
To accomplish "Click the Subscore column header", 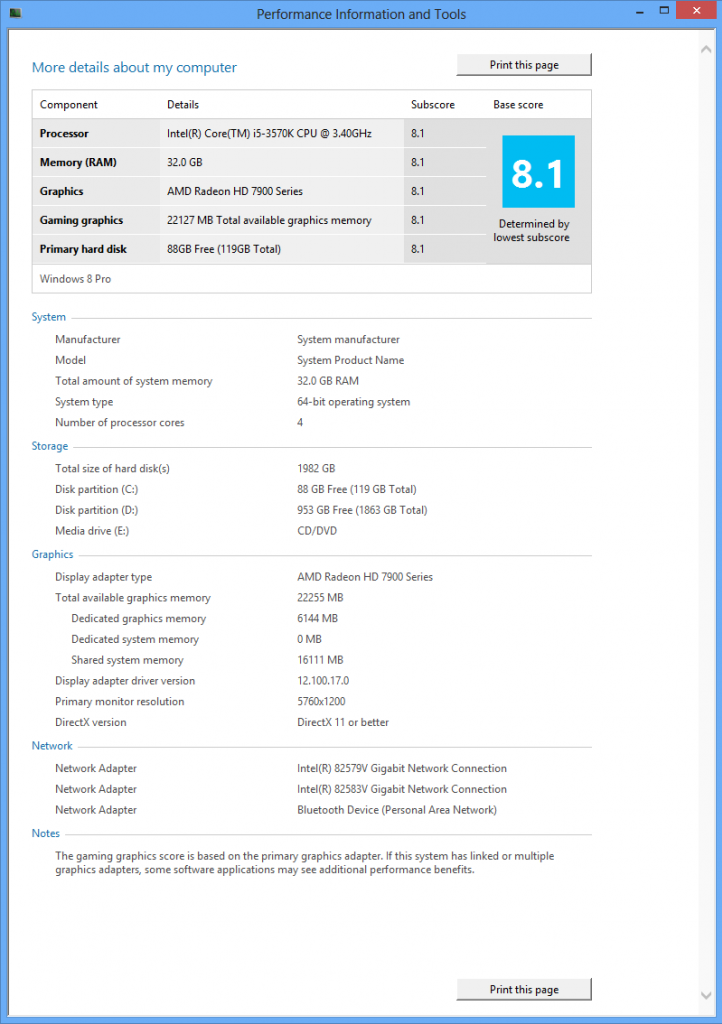I will tap(432, 104).
